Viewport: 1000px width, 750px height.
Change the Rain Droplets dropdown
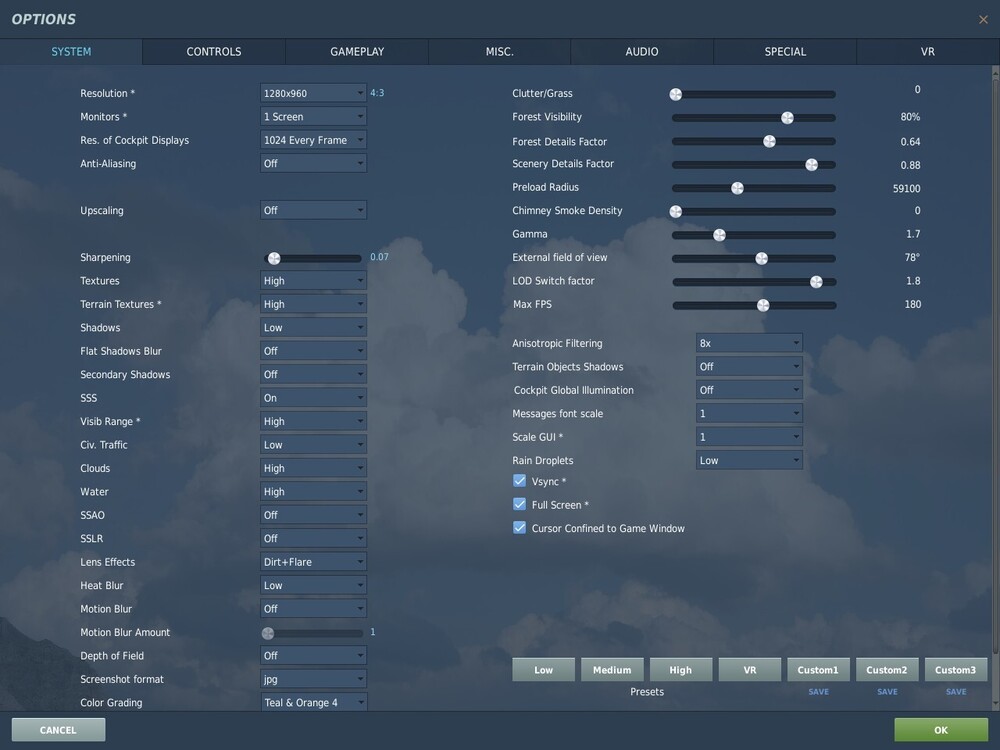click(749, 460)
